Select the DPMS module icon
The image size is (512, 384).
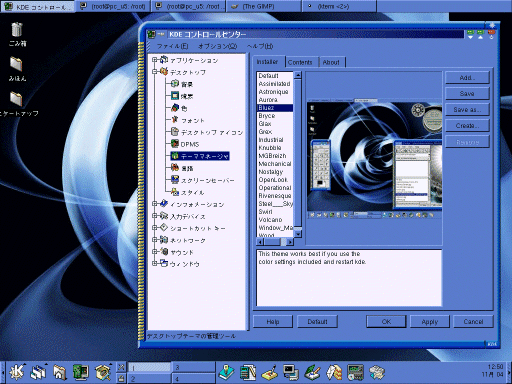click(x=175, y=144)
